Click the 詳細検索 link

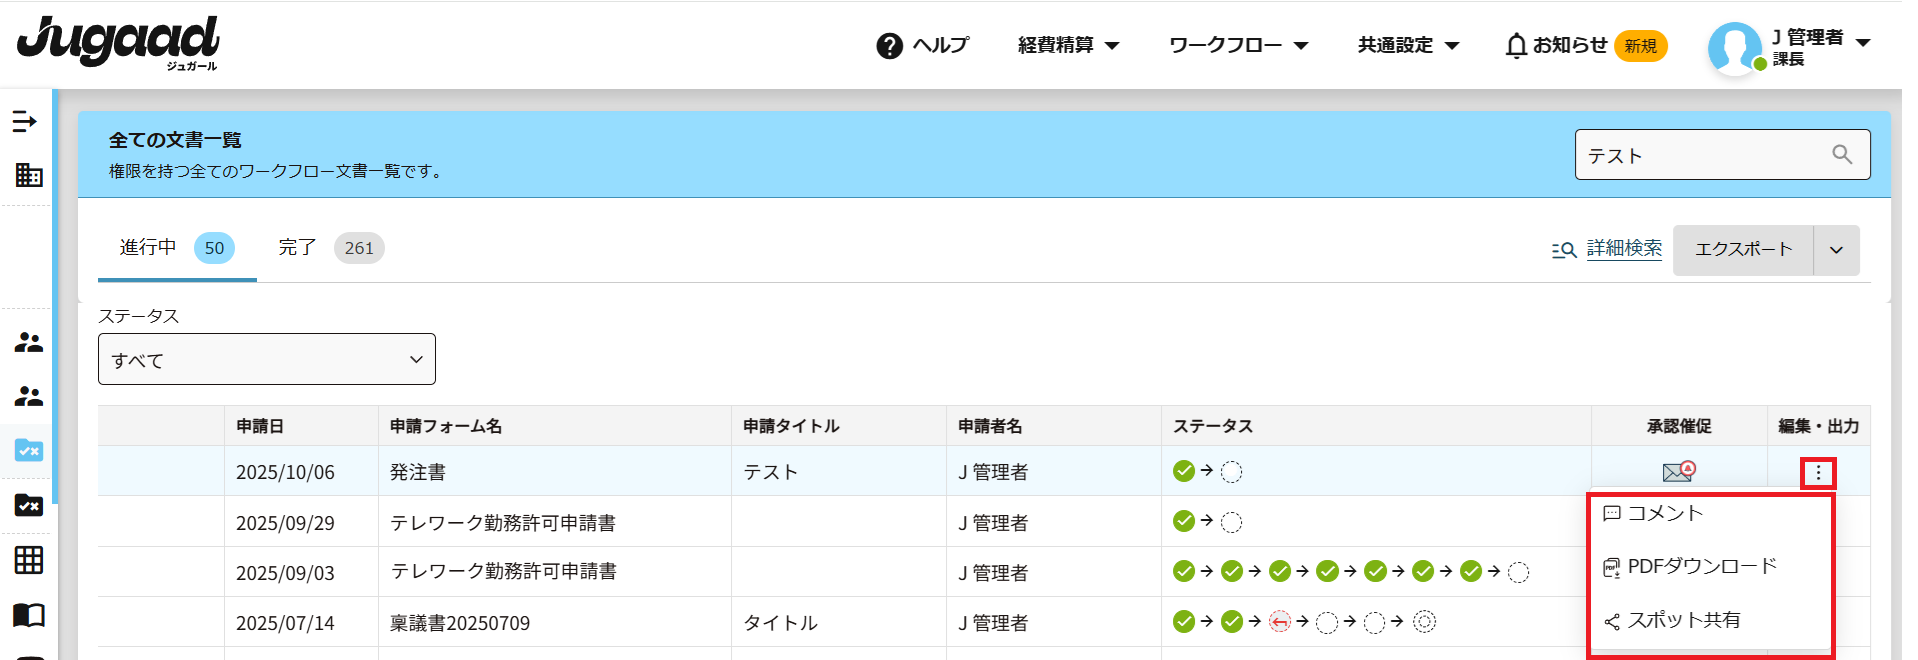tap(1623, 248)
